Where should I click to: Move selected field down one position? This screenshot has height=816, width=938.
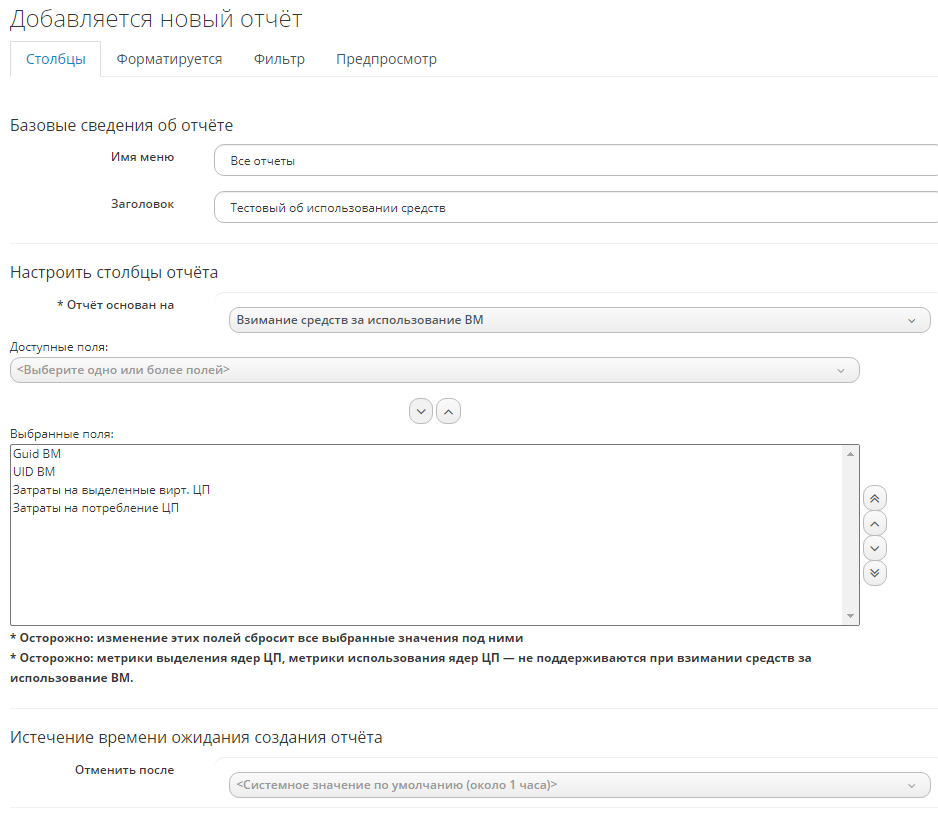[874, 548]
